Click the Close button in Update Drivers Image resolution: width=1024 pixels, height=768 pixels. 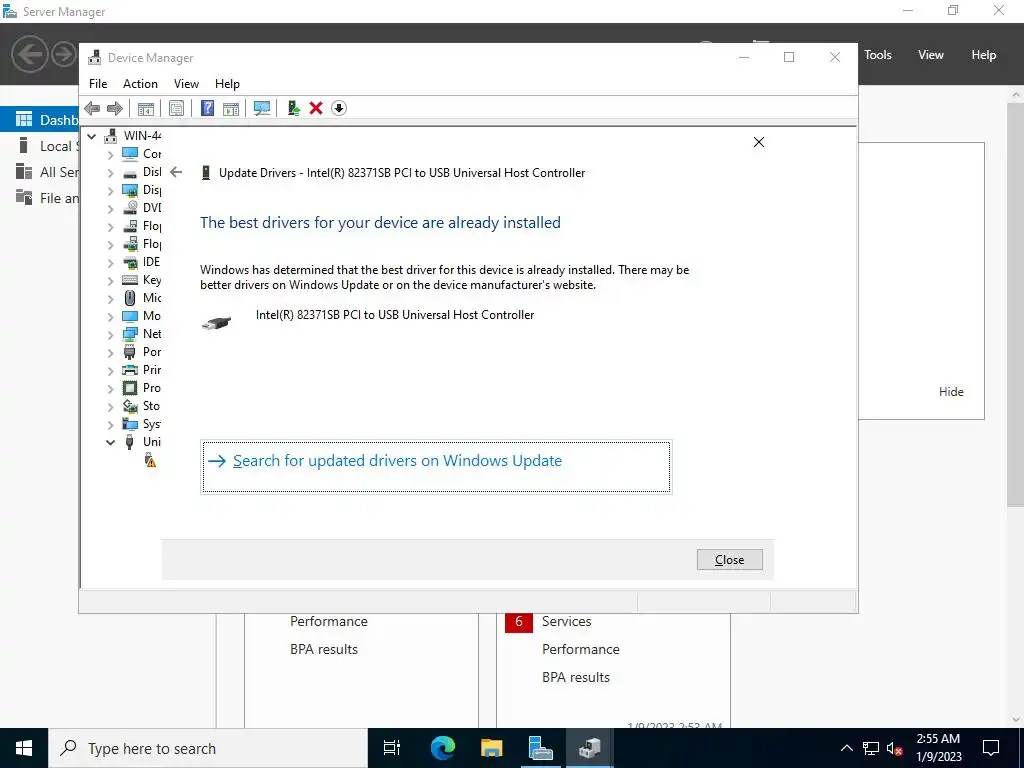729,560
